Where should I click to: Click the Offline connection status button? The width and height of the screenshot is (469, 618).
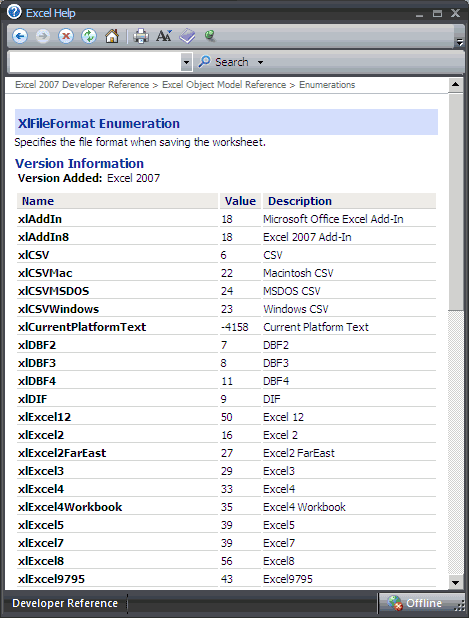point(420,603)
